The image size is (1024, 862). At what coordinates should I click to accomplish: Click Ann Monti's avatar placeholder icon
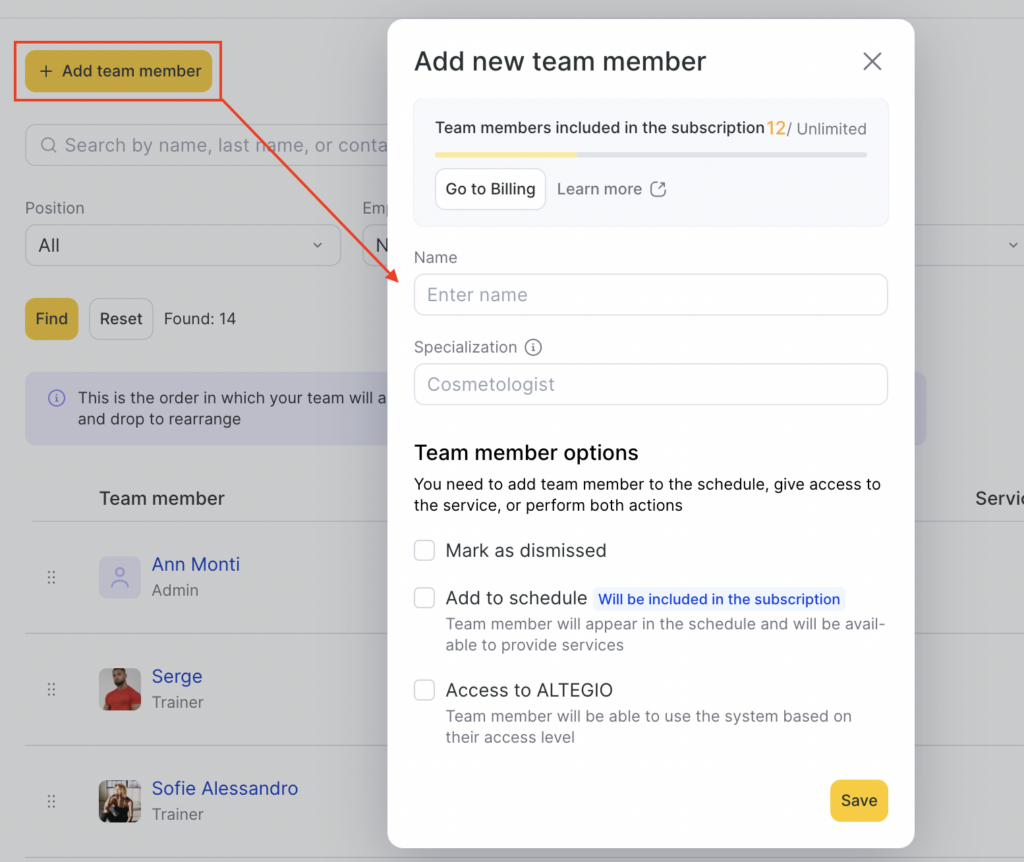coord(120,577)
